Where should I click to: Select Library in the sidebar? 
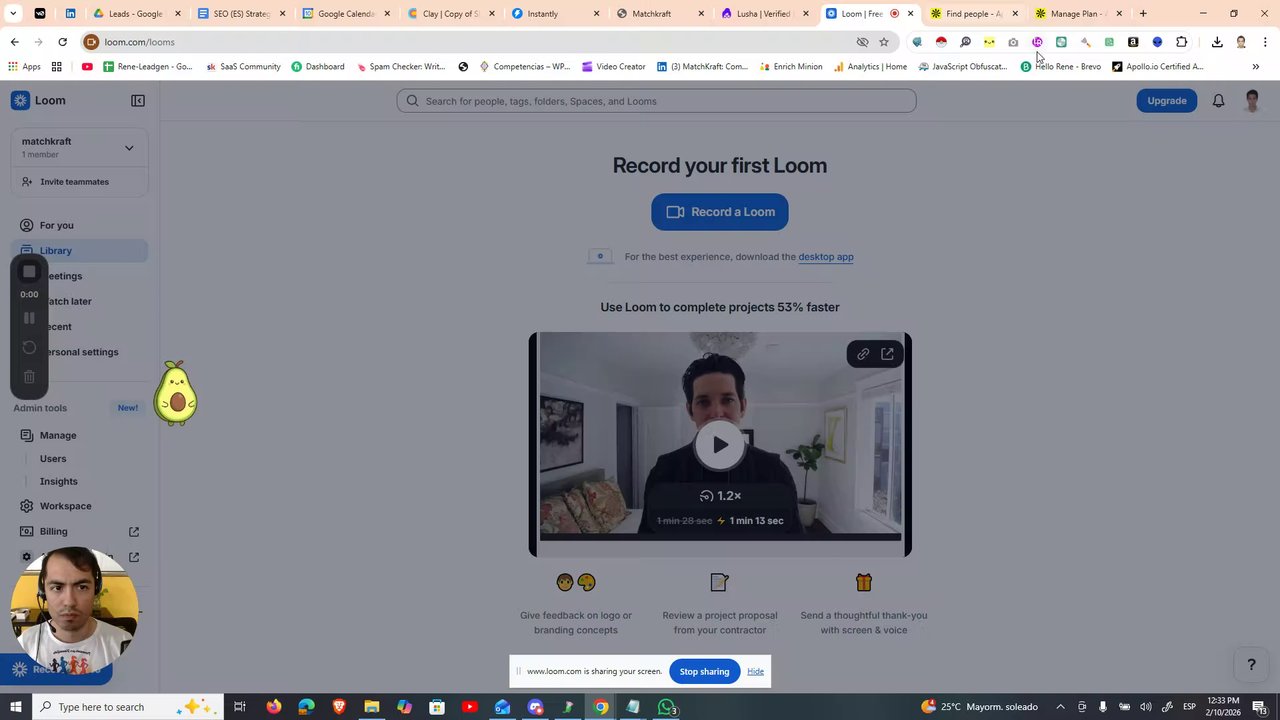pyautogui.click(x=80, y=251)
